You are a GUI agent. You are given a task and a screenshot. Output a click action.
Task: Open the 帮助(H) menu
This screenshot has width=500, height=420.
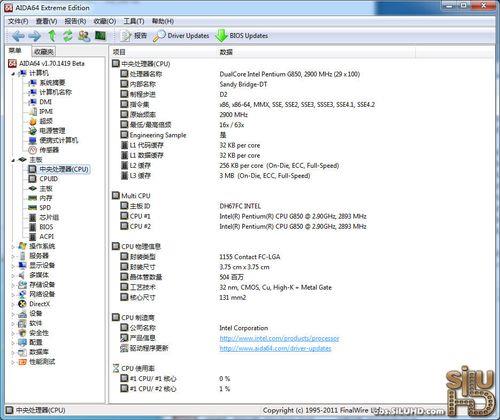(x=163, y=21)
